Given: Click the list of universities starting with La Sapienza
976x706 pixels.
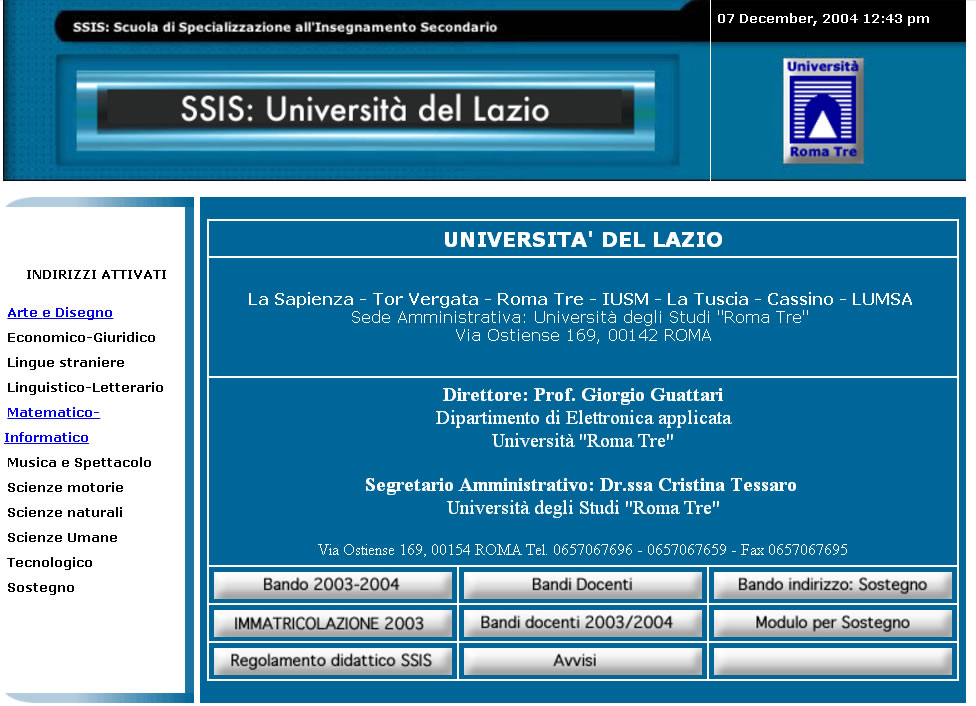Looking at the screenshot, I should point(580,299).
